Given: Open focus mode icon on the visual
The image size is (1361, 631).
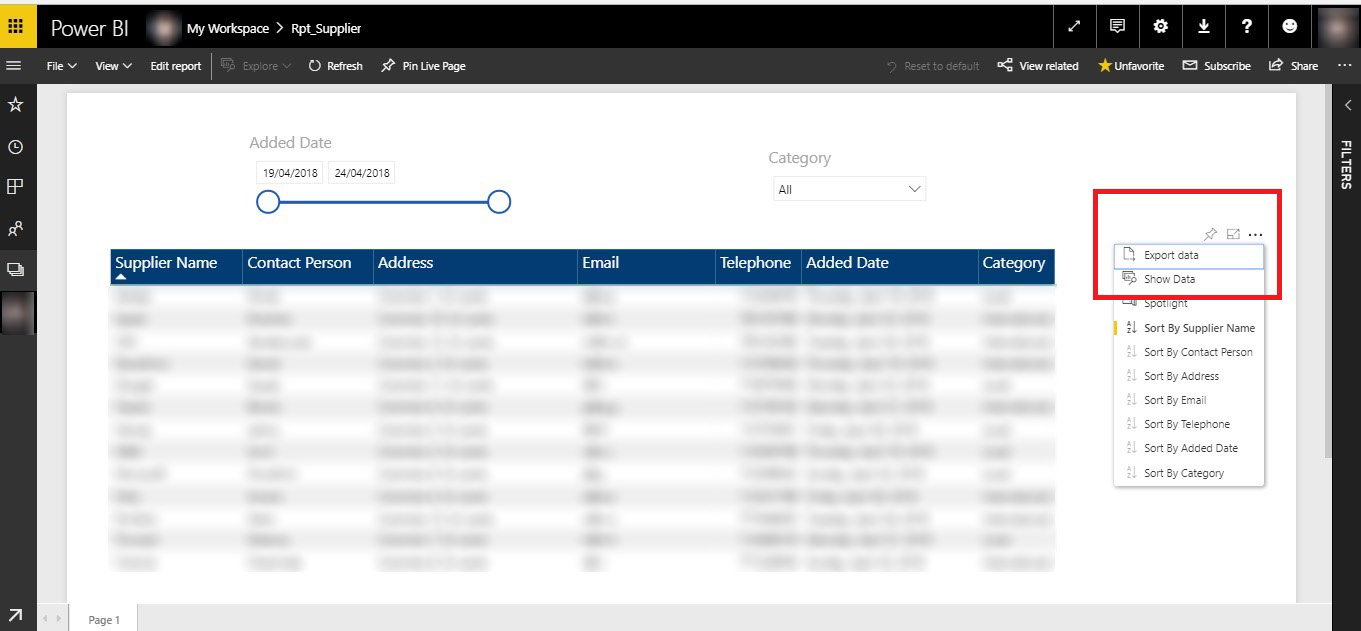Looking at the screenshot, I should coord(1233,234).
